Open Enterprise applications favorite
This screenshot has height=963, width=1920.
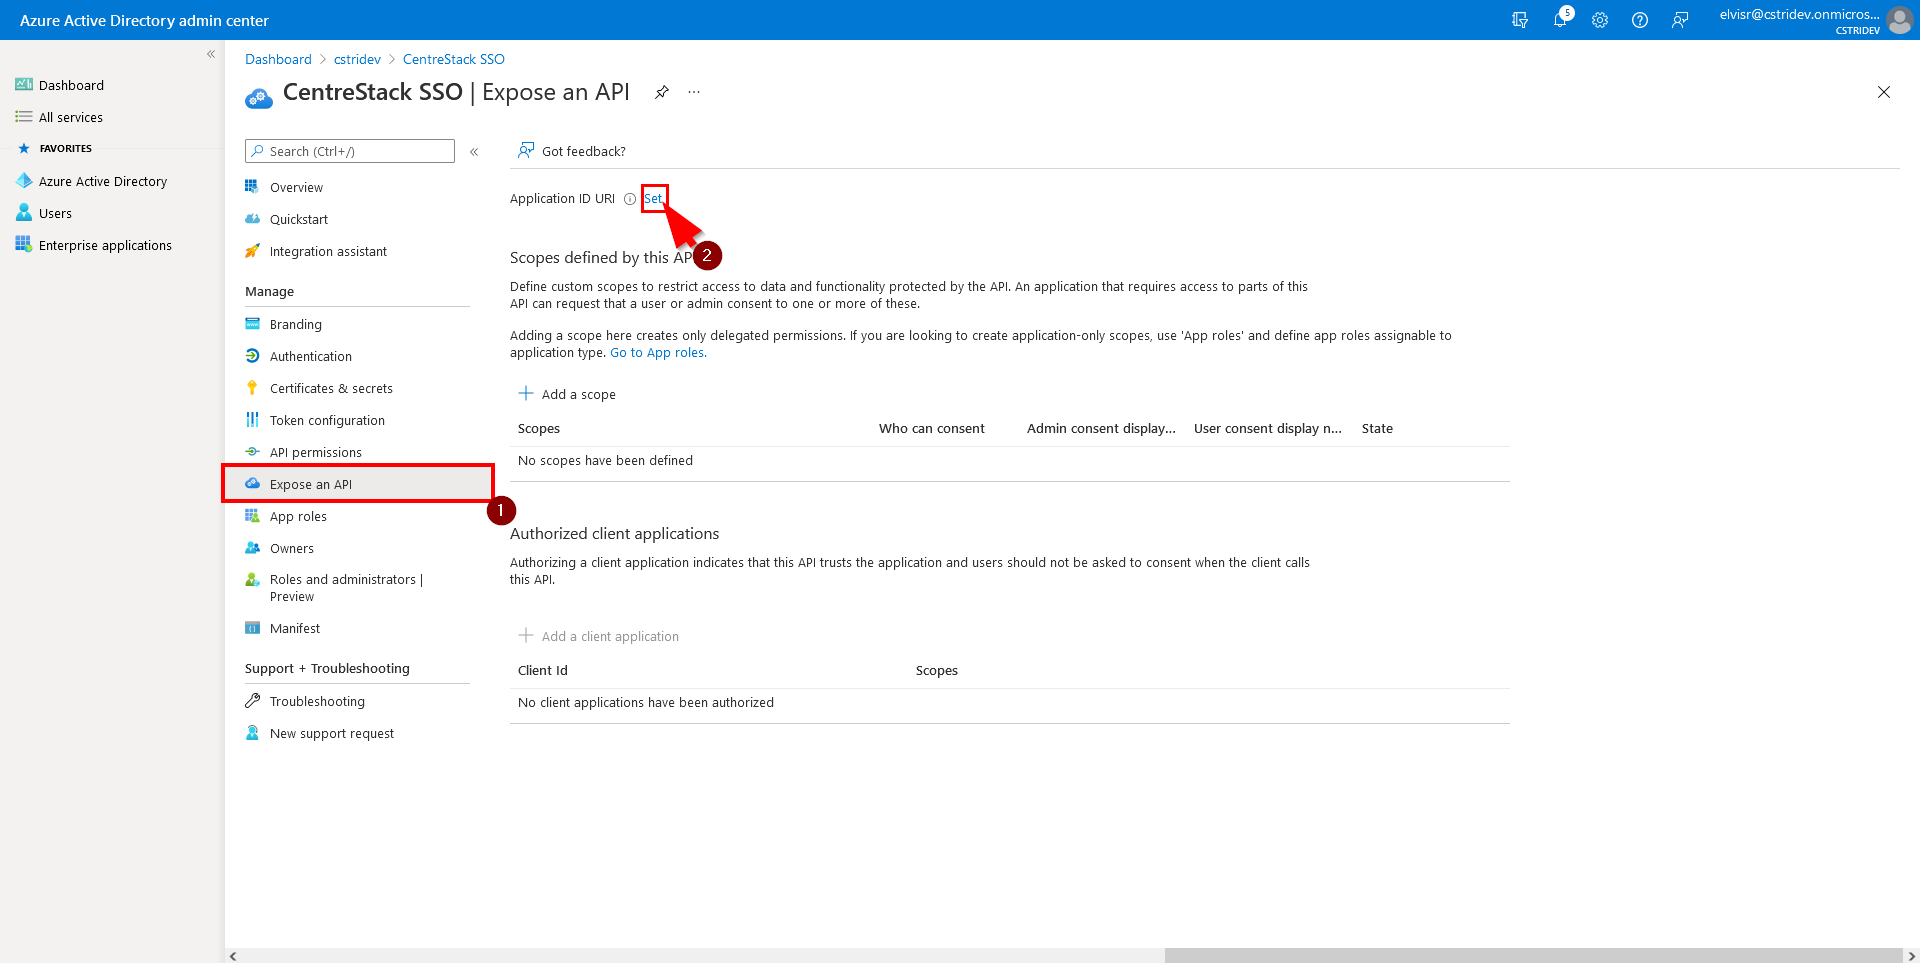coord(105,245)
